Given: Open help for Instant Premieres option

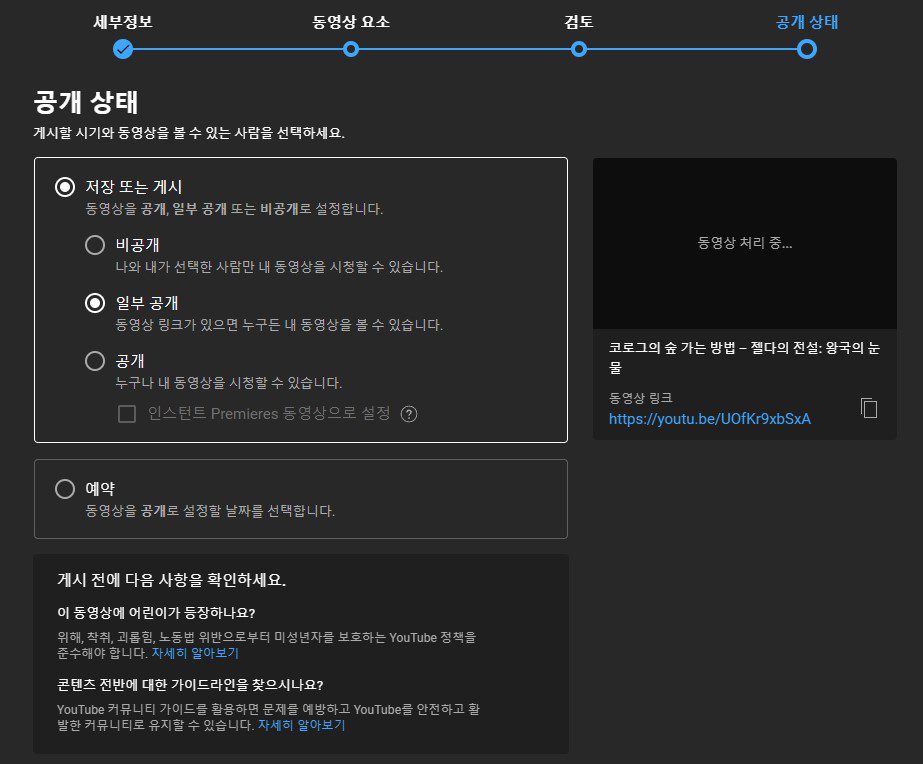Looking at the screenshot, I should pyautogui.click(x=409, y=414).
